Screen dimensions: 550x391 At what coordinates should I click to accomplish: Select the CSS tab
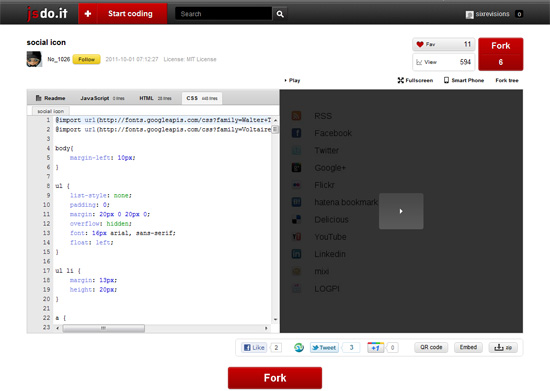[x=202, y=98]
